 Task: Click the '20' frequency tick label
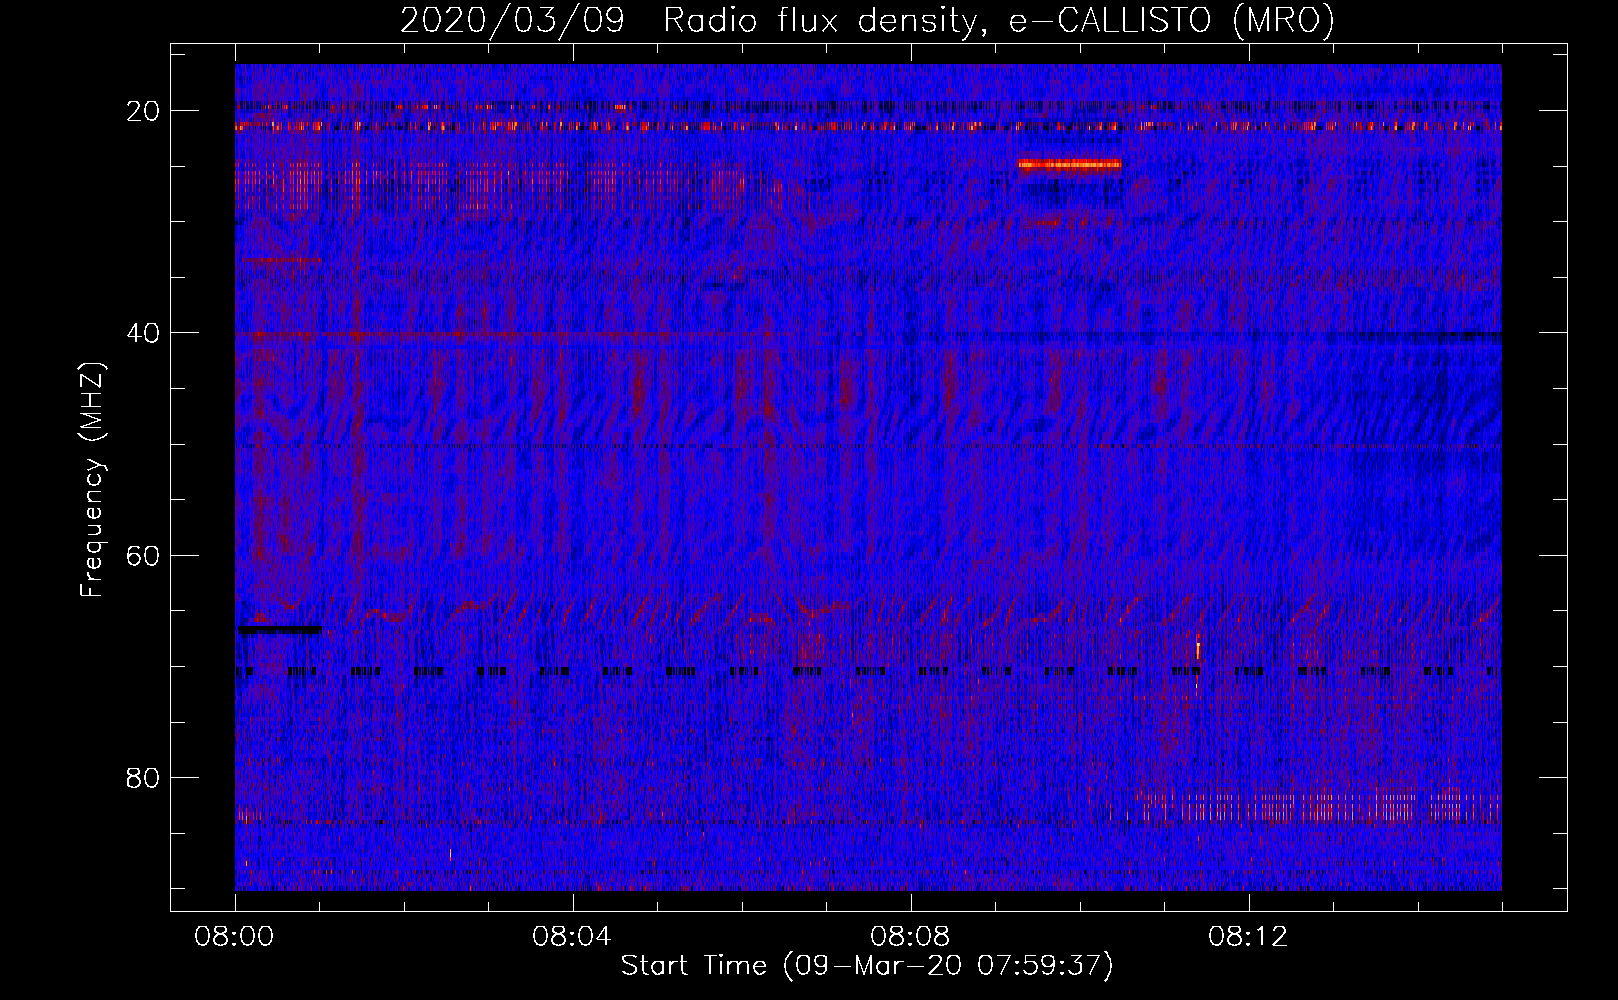point(144,111)
